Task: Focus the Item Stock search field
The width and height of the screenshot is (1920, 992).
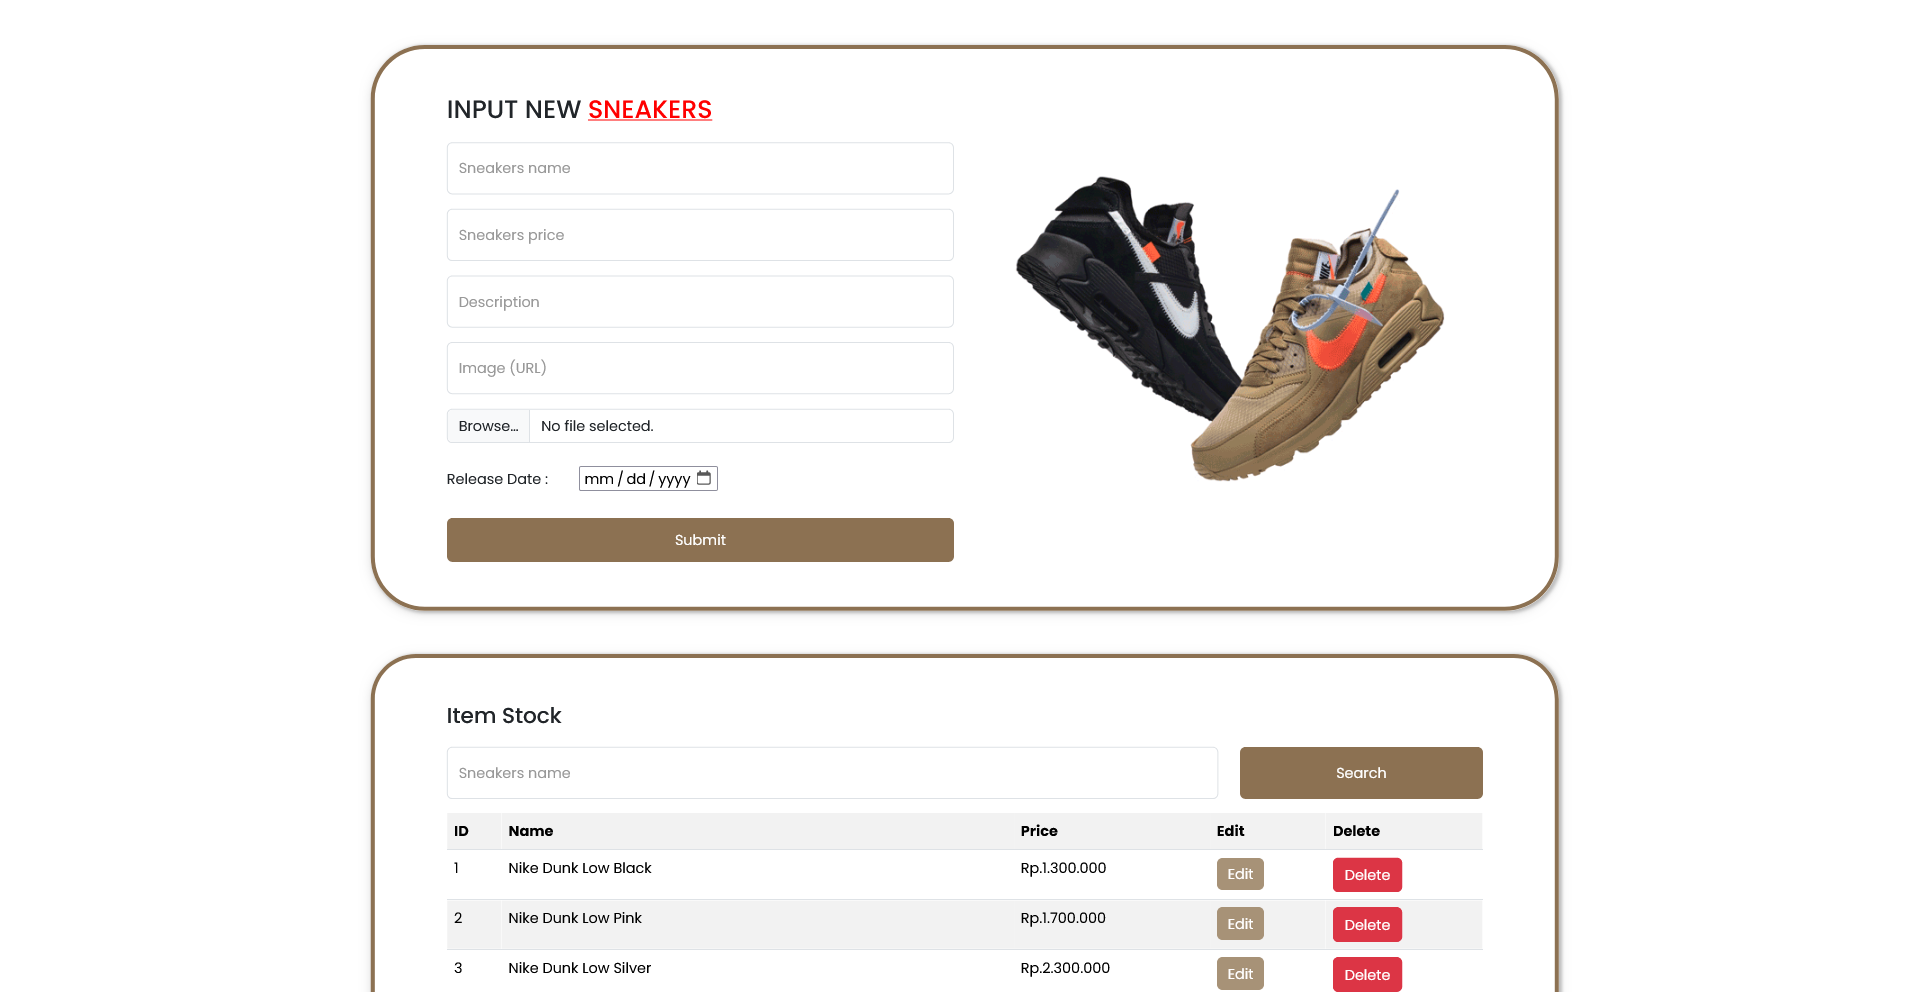Action: (832, 772)
